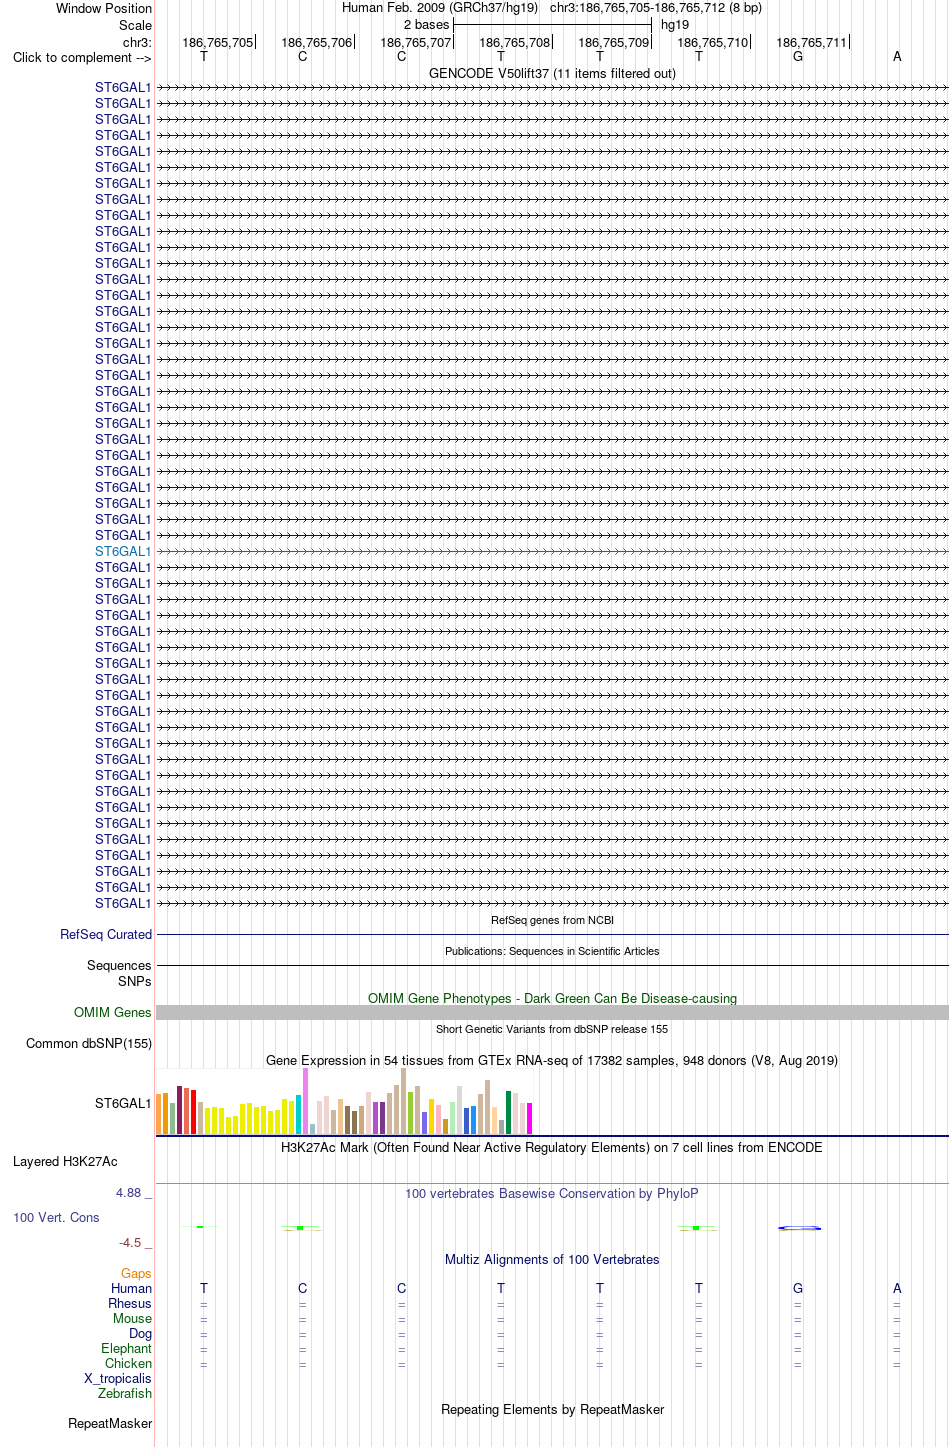Click the Zebrafish alignment row label

[125, 1394]
